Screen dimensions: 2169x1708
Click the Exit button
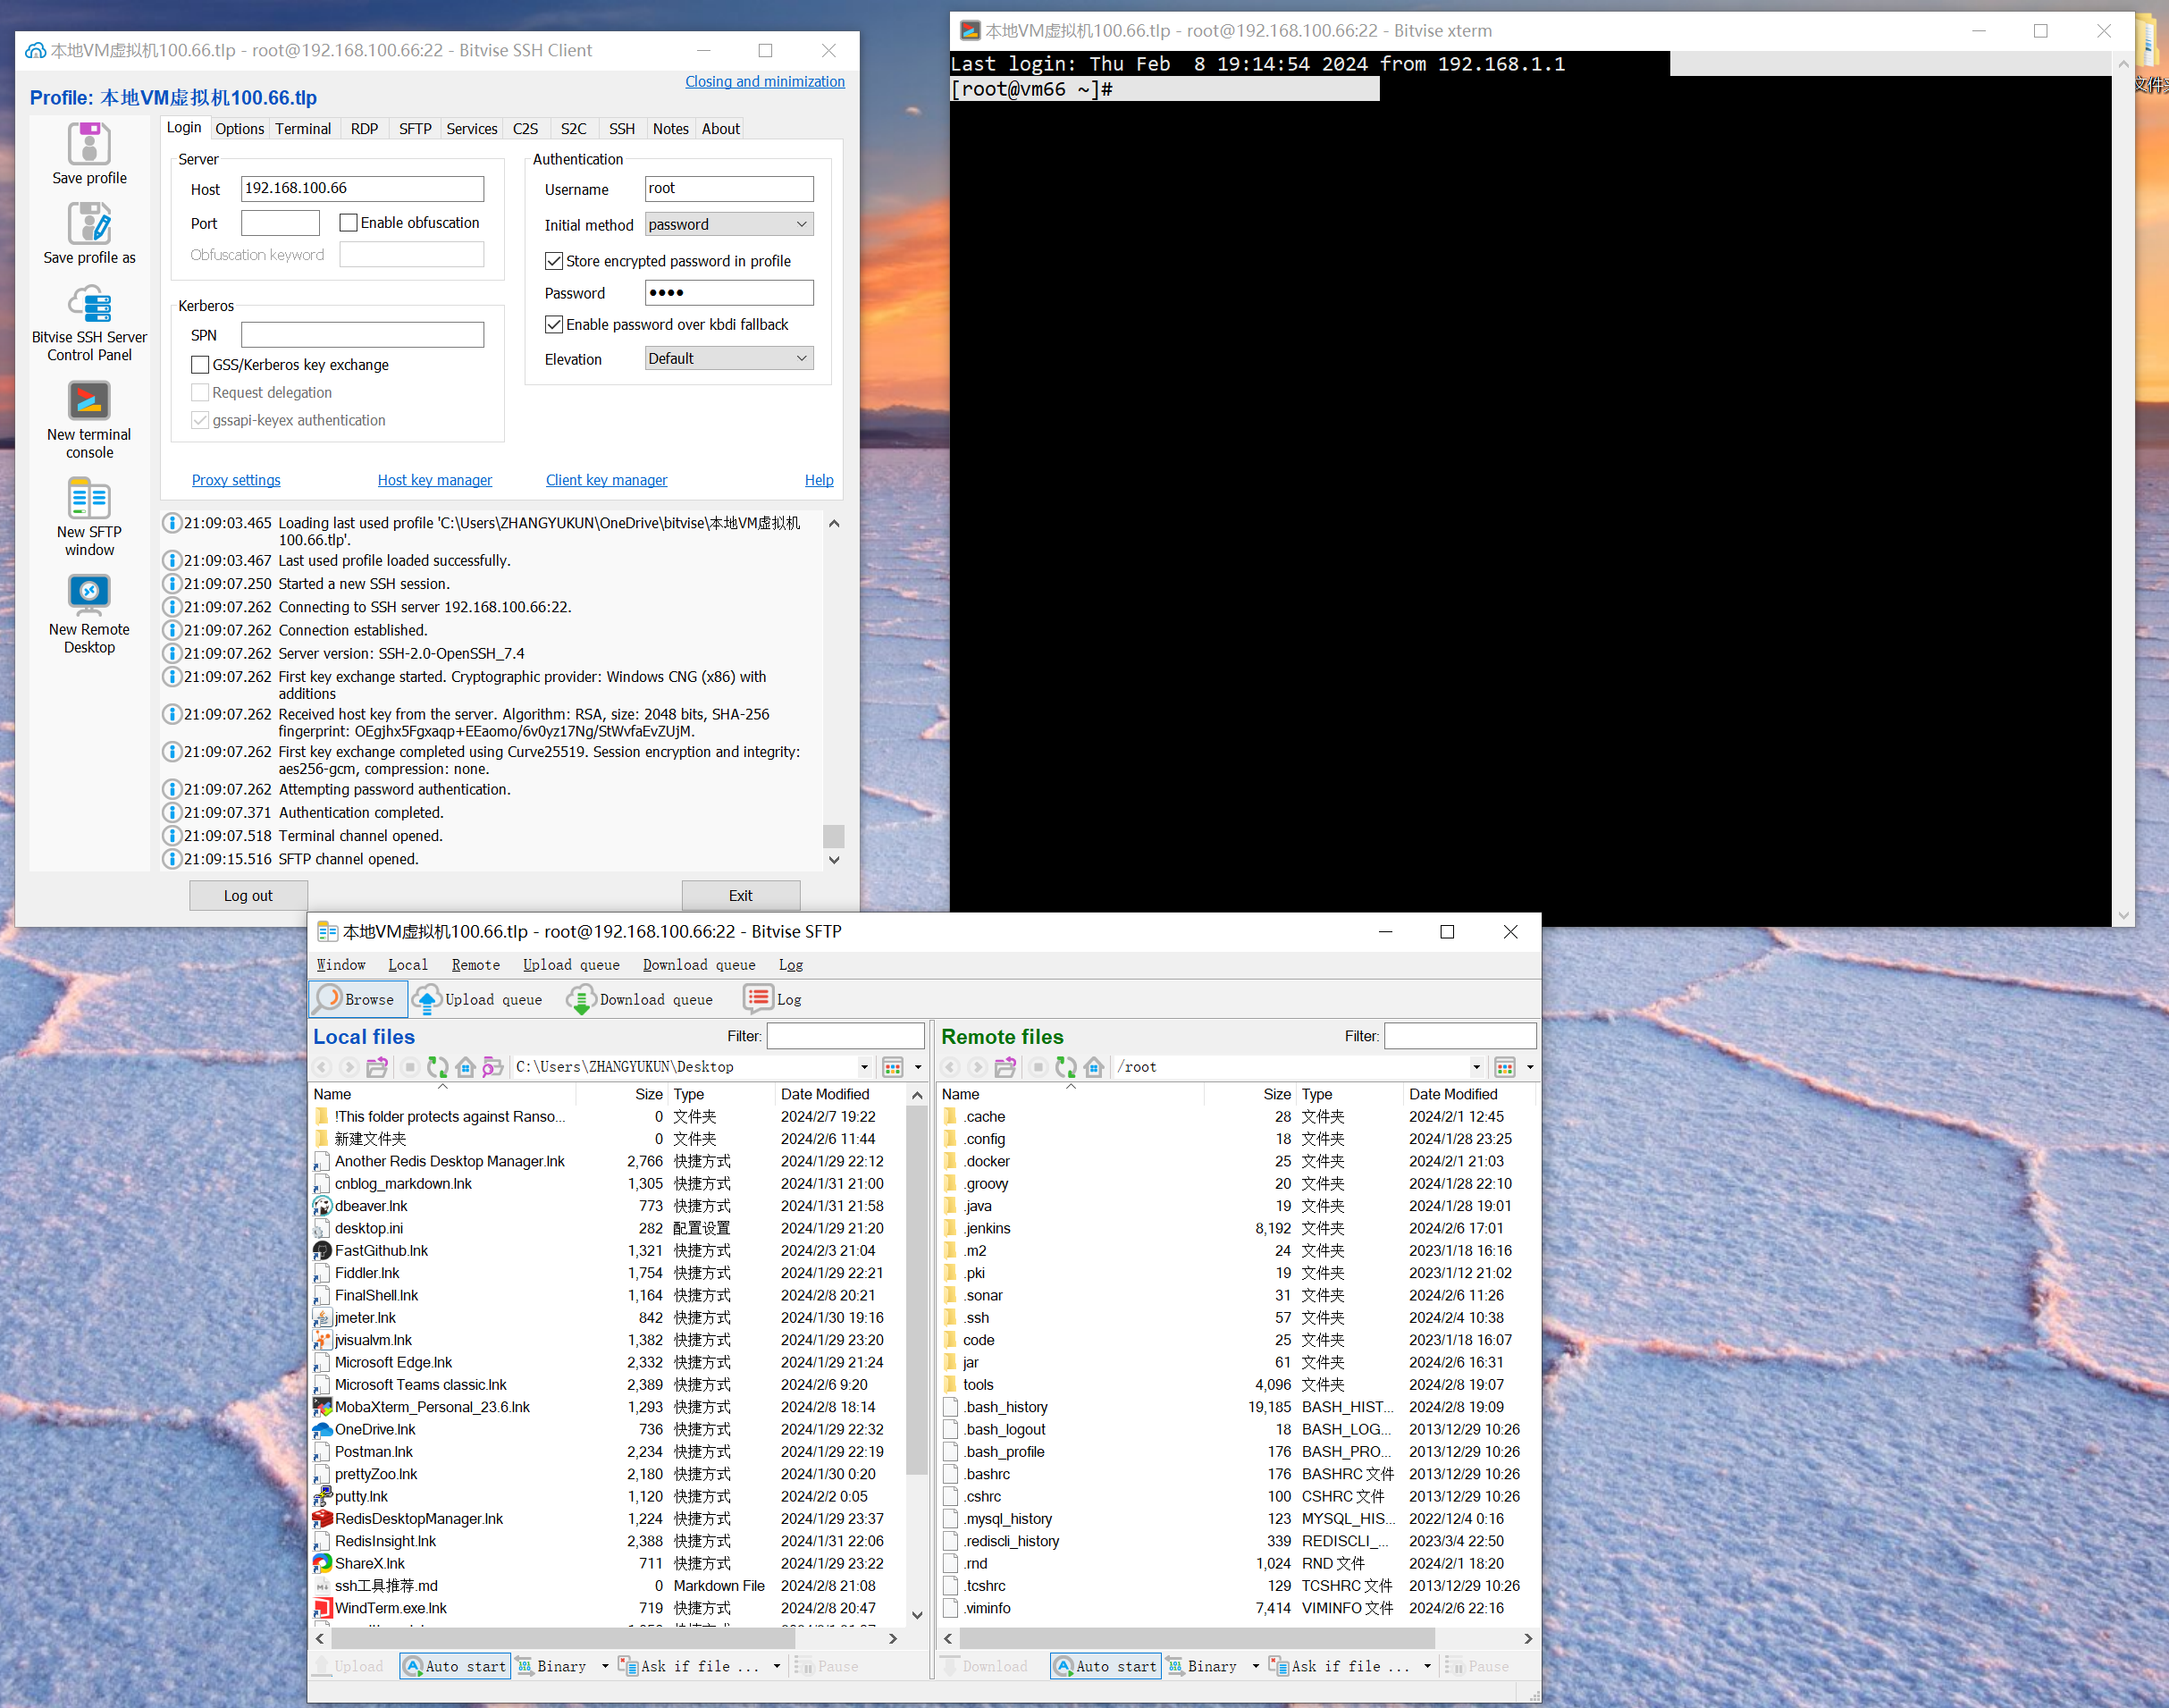coord(741,896)
